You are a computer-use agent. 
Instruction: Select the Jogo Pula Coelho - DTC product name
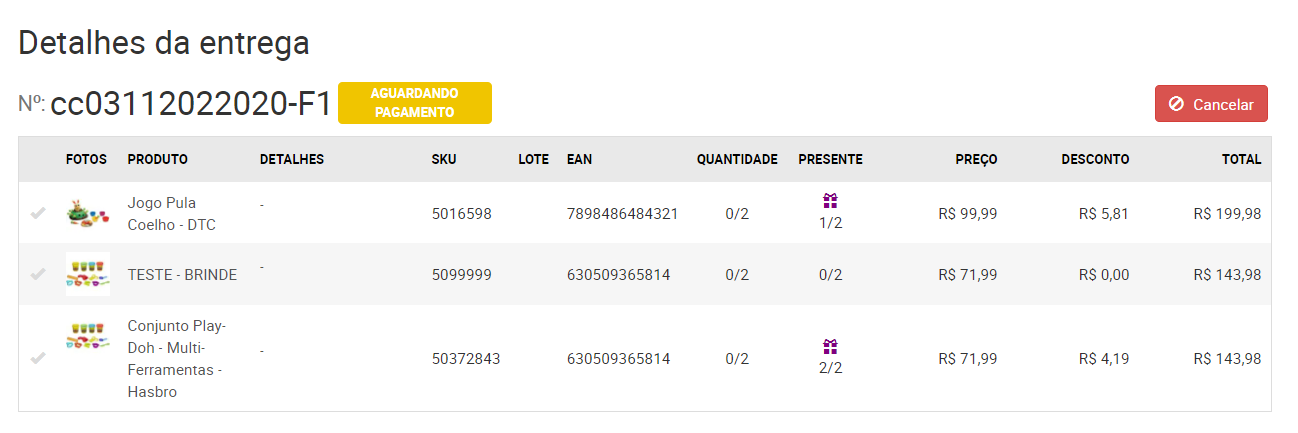(171, 214)
